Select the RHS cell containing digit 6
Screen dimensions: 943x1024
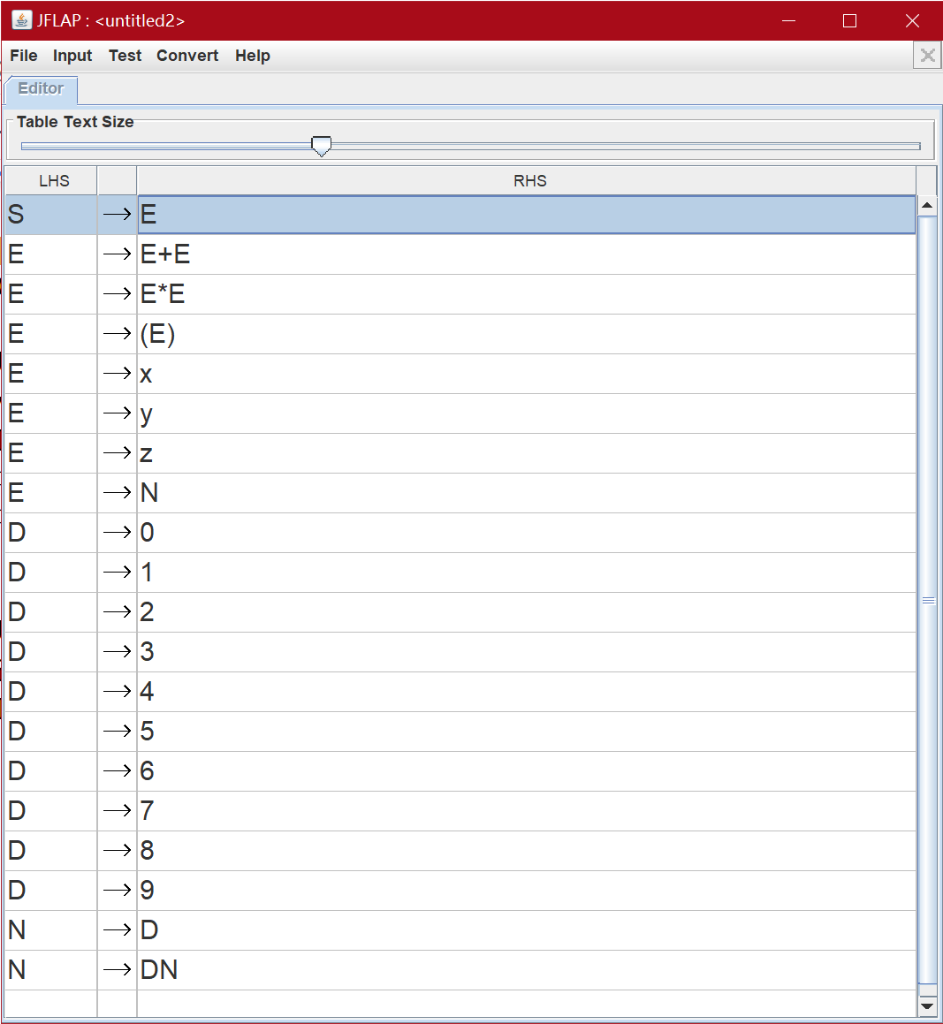pos(526,771)
